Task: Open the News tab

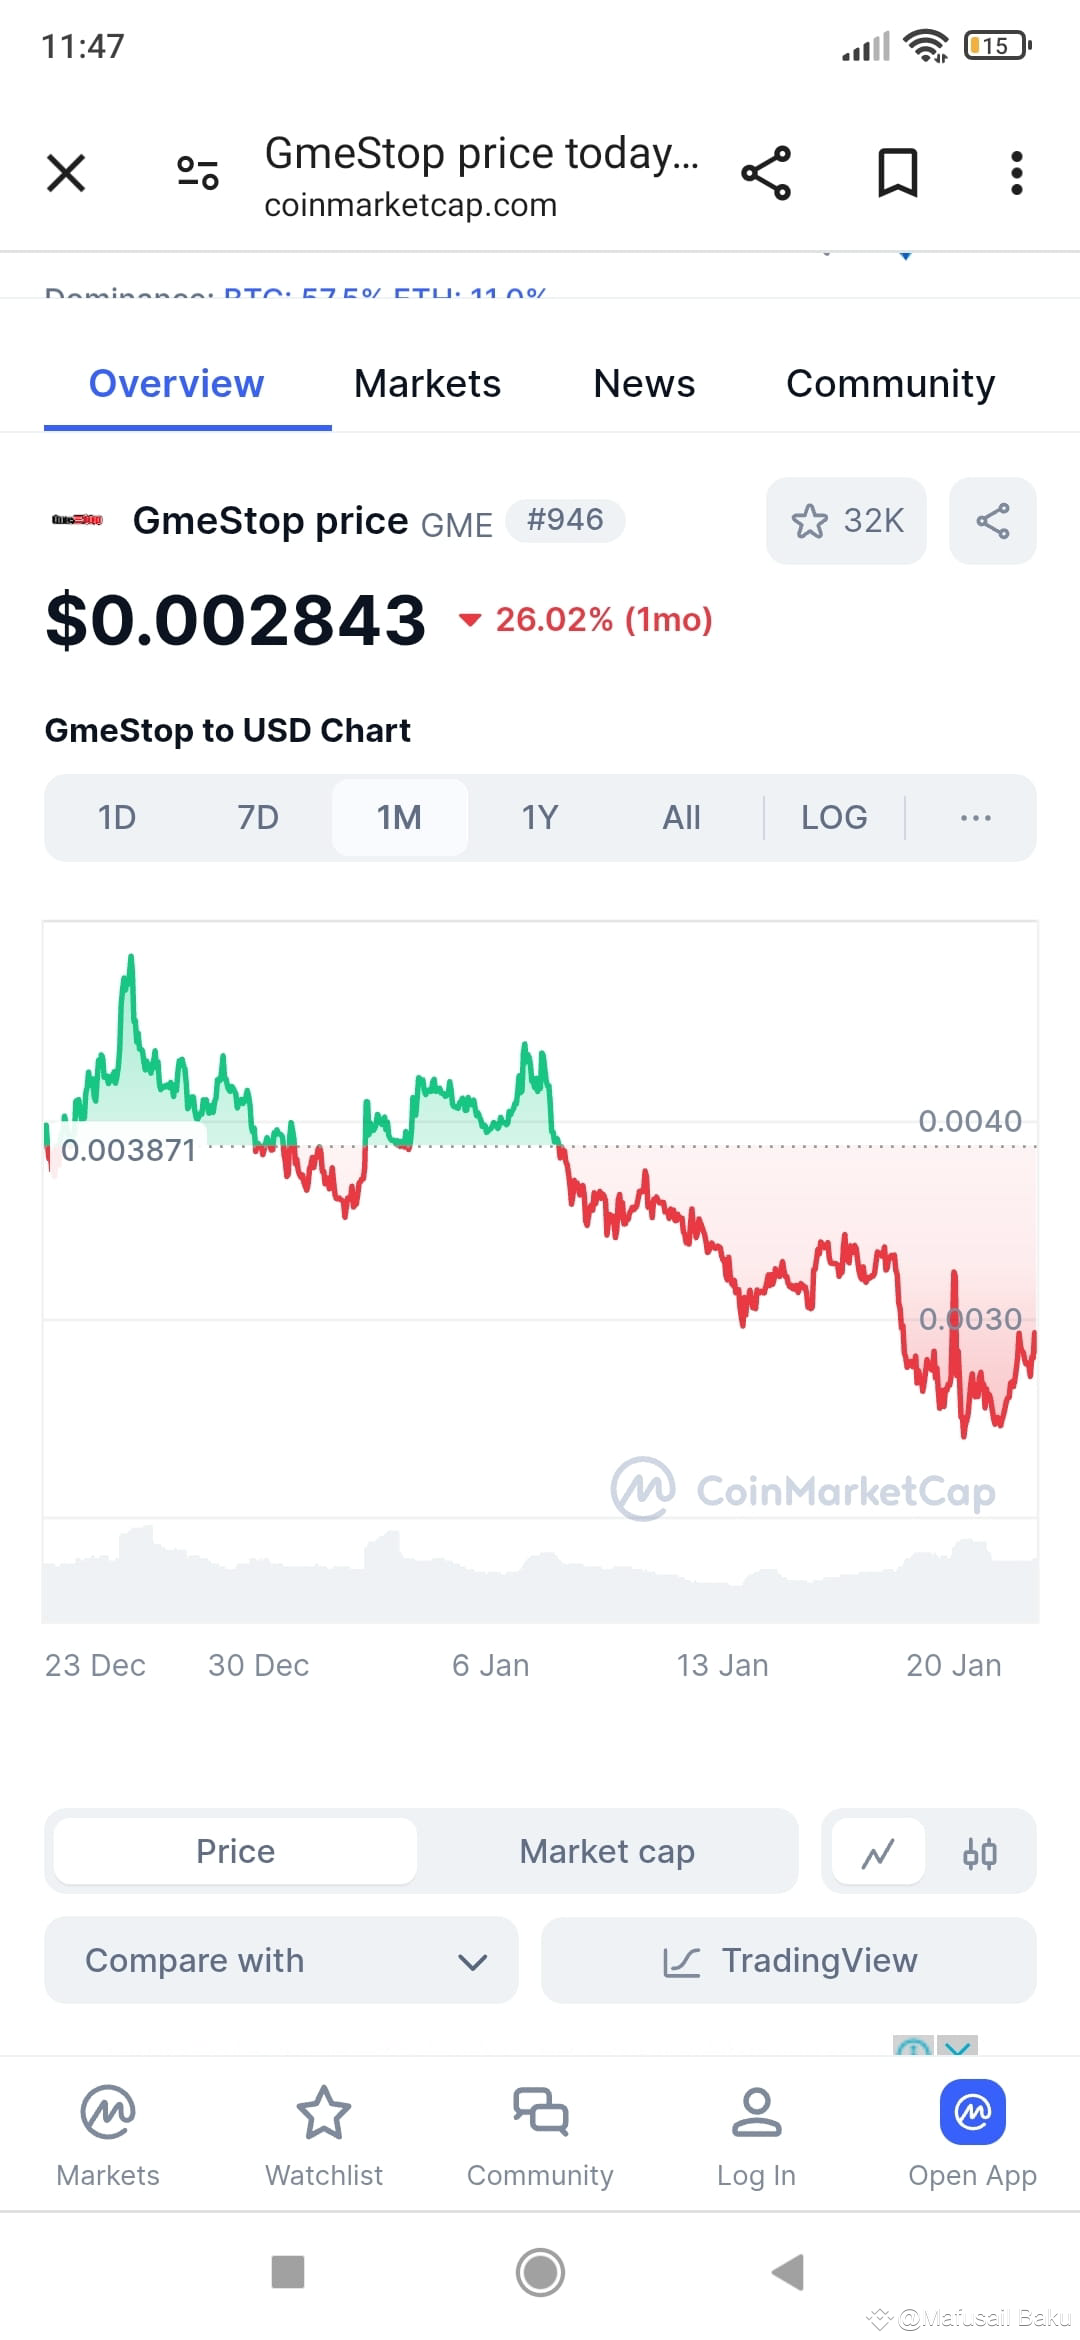Action: [643, 384]
